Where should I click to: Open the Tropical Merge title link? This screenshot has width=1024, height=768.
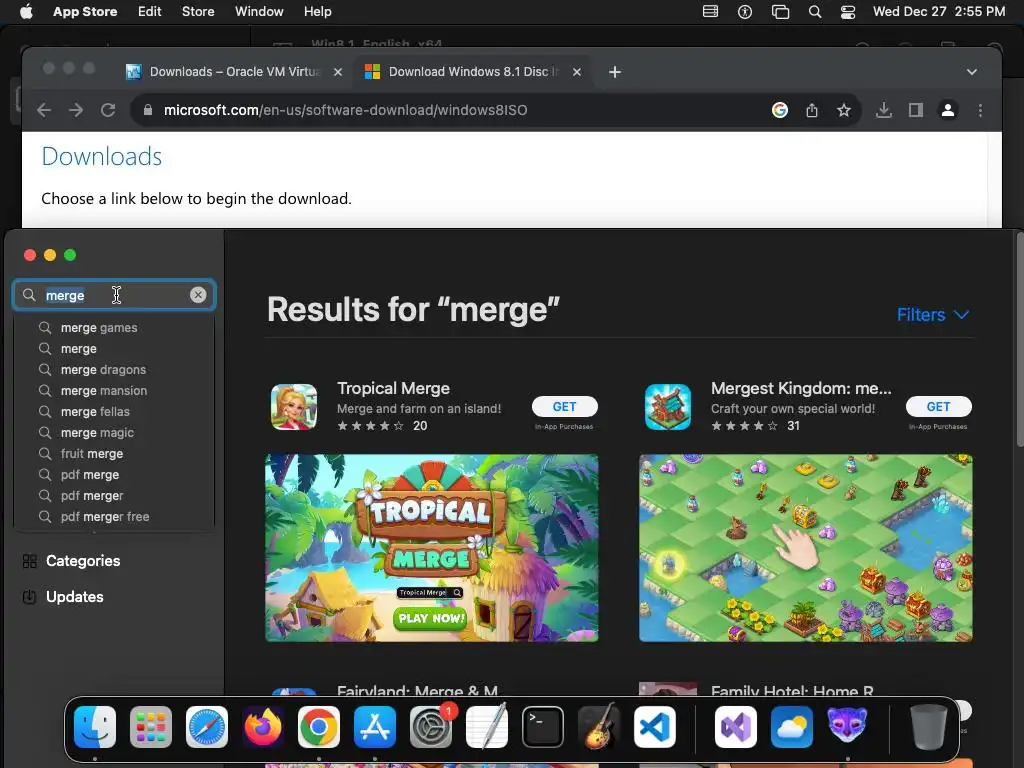393,389
